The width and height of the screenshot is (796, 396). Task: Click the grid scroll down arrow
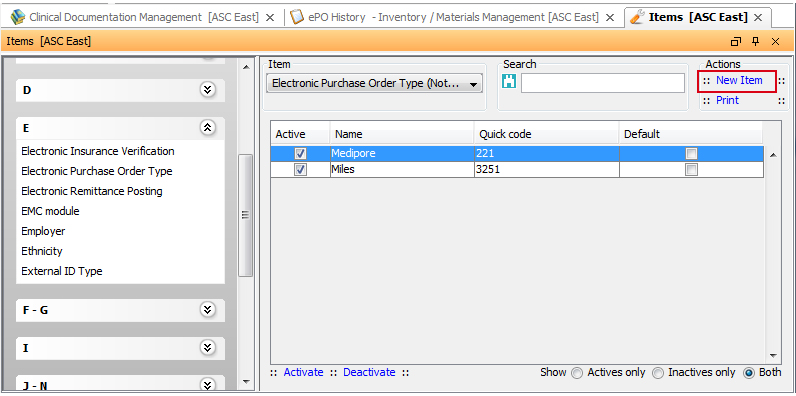click(773, 355)
